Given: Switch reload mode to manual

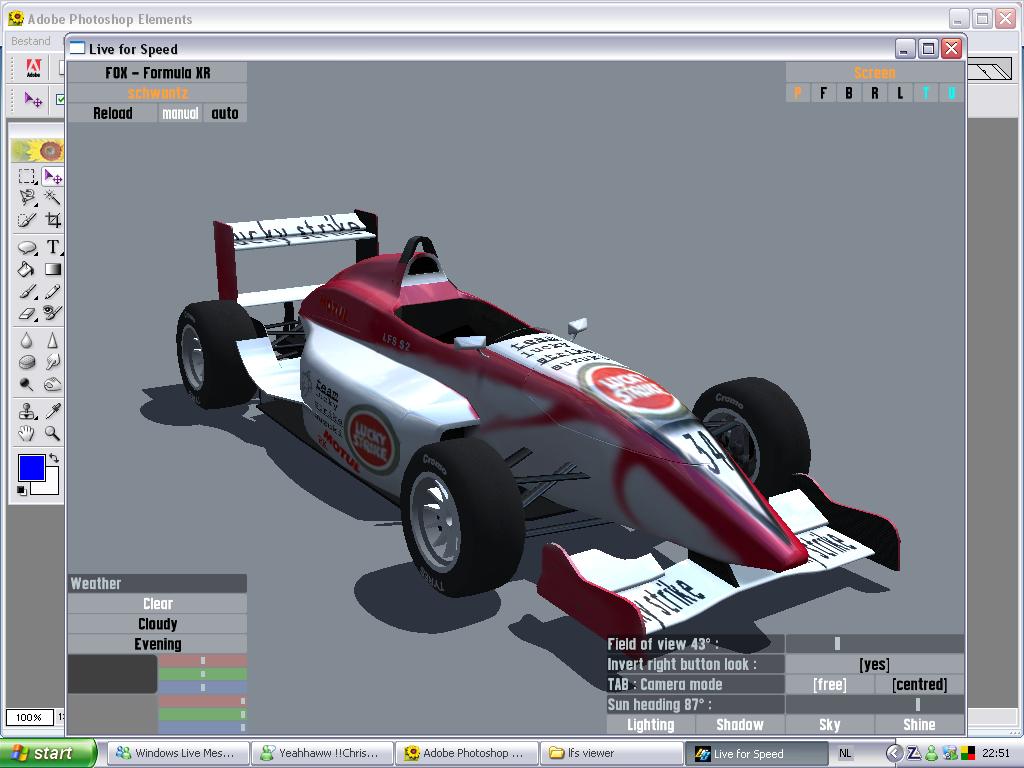Looking at the screenshot, I should point(180,113).
